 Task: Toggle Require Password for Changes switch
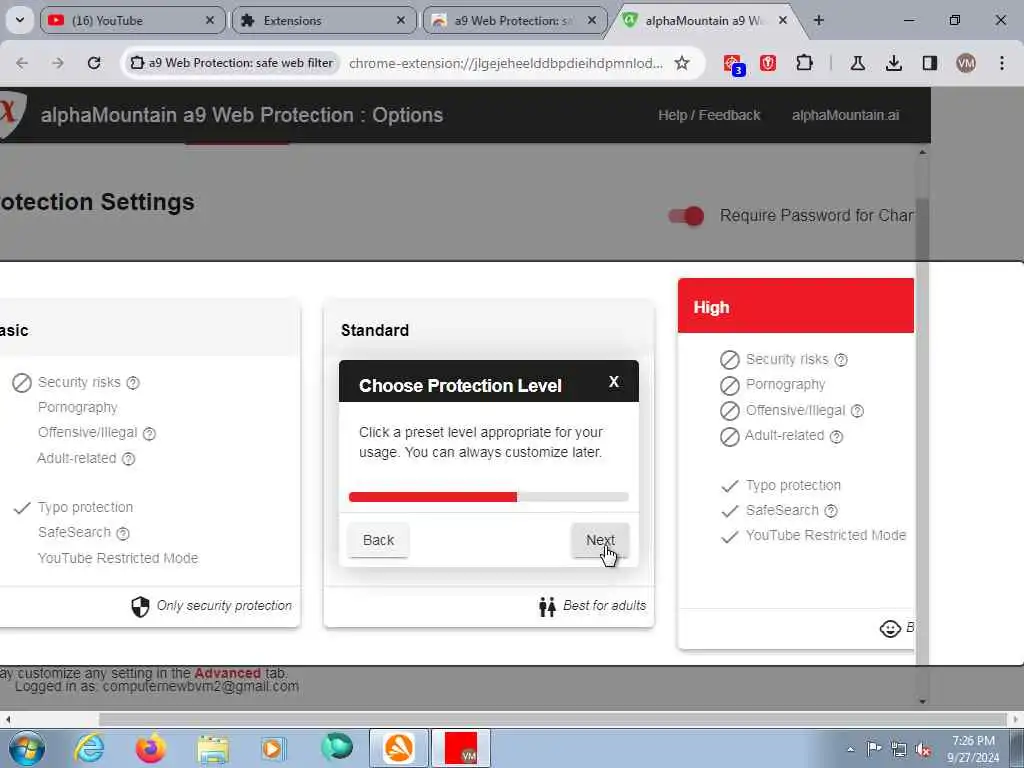pyautogui.click(x=686, y=216)
